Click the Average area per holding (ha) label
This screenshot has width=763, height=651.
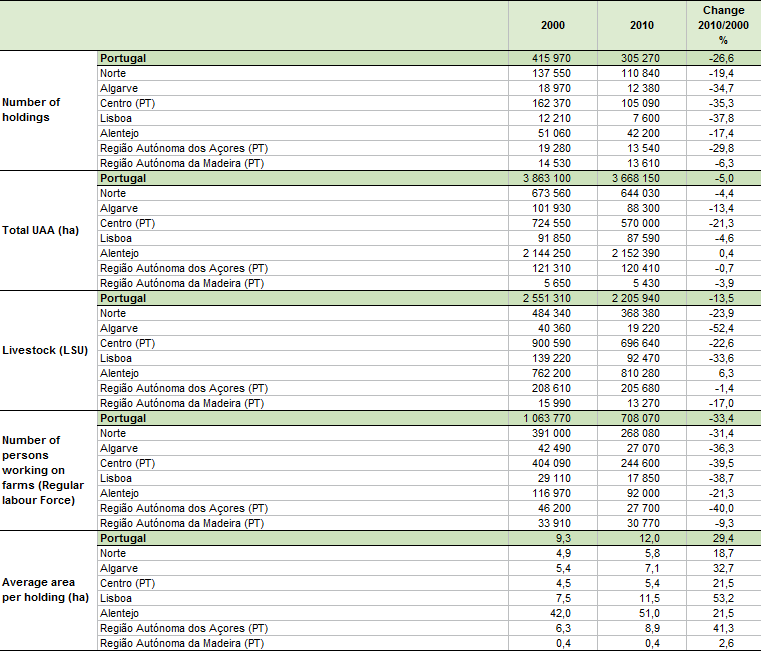pos(43,590)
